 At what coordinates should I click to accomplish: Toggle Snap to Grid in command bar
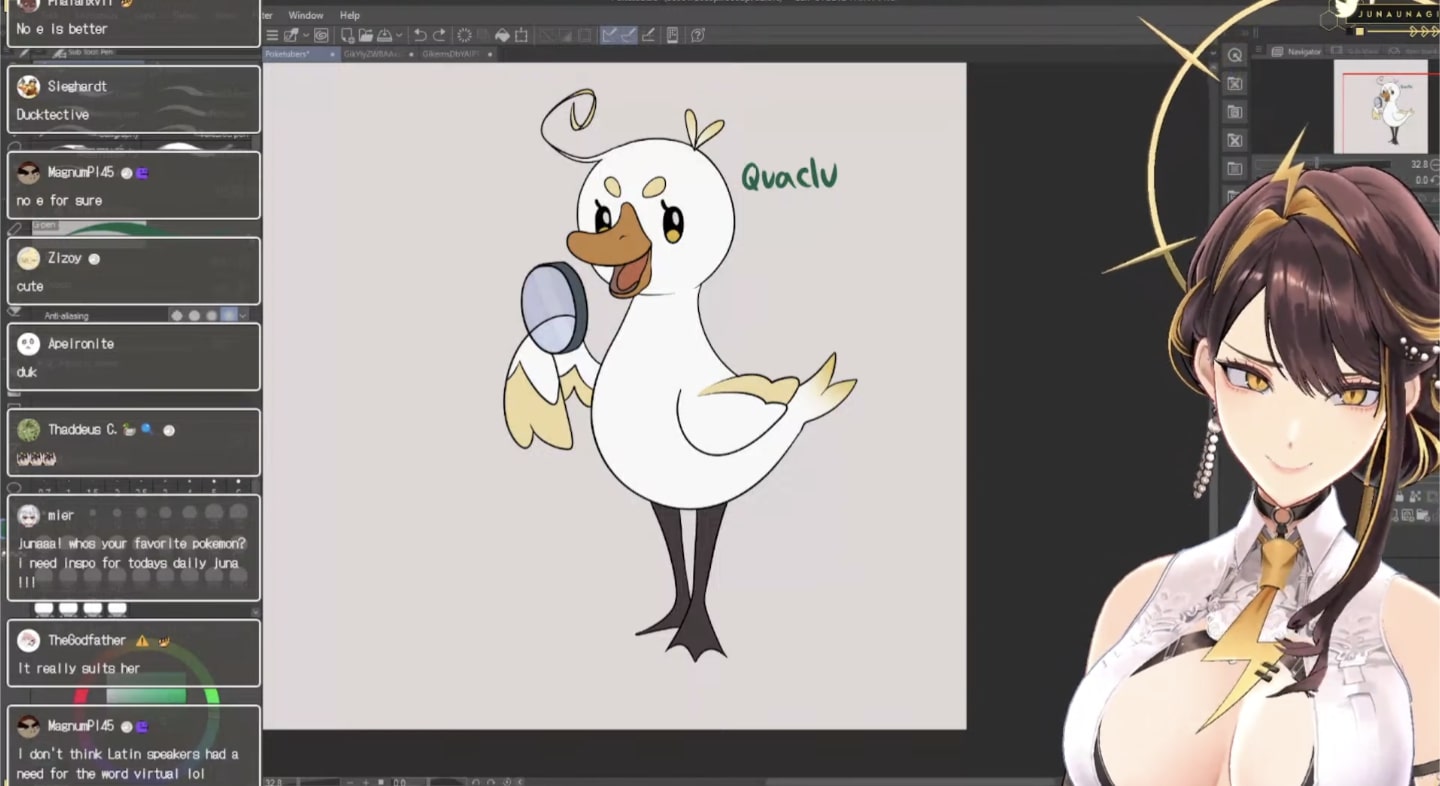coord(648,35)
